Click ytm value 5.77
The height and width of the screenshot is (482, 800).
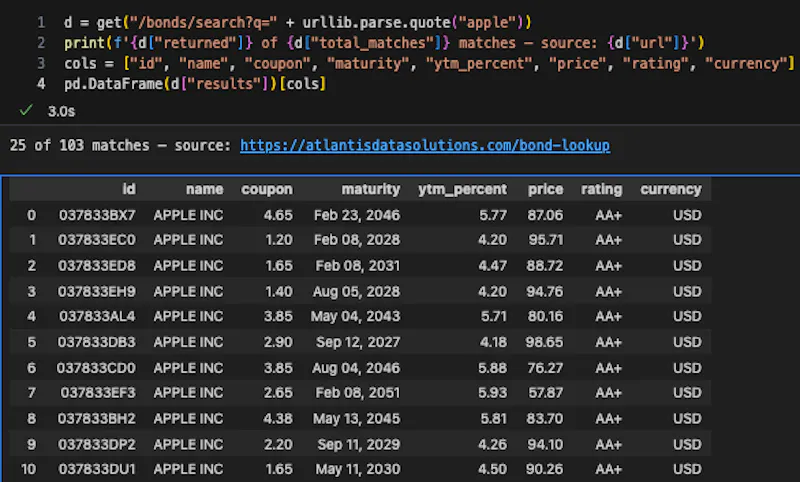(x=493, y=215)
